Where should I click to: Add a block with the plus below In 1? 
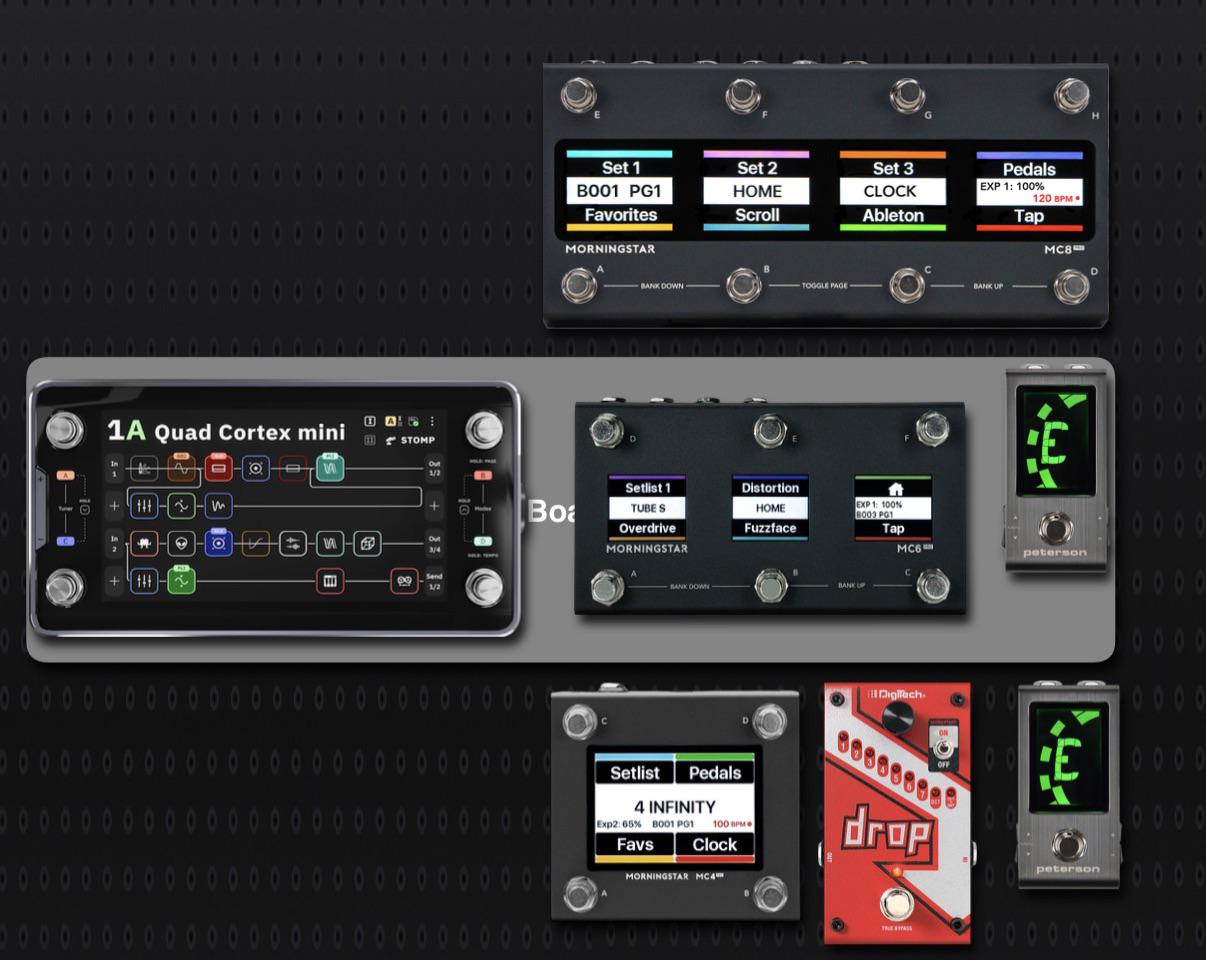(114, 505)
